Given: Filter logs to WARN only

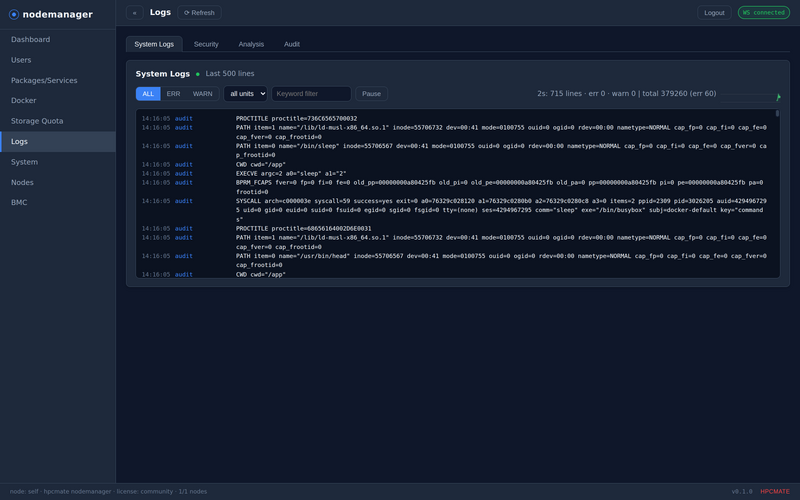Looking at the screenshot, I should coord(203,94).
